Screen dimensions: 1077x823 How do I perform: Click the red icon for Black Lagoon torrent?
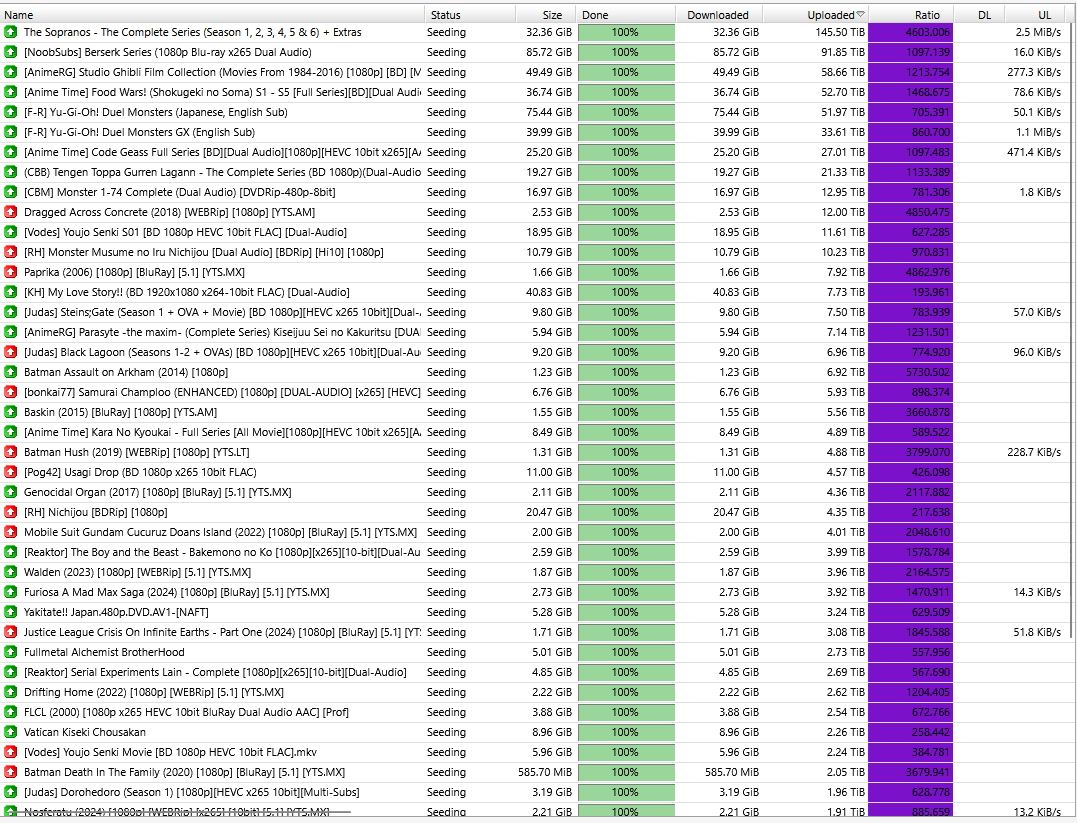pos(10,352)
